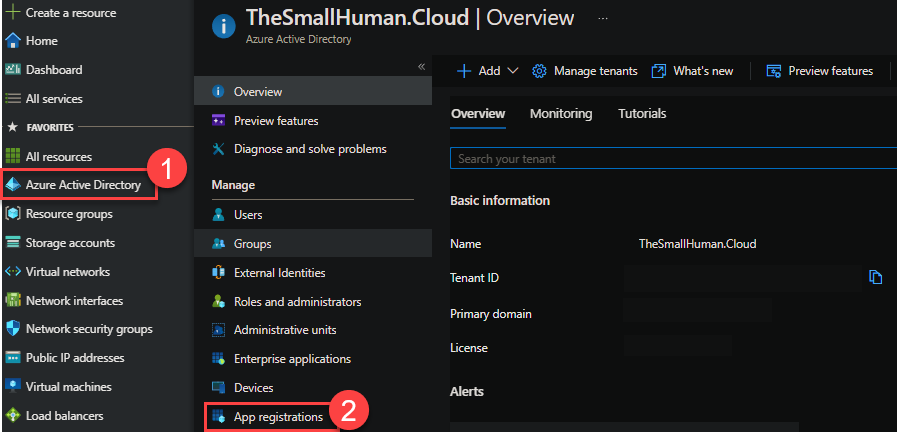Click the Manage tenants gear icon
The height and width of the screenshot is (432, 897).
click(540, 71)
